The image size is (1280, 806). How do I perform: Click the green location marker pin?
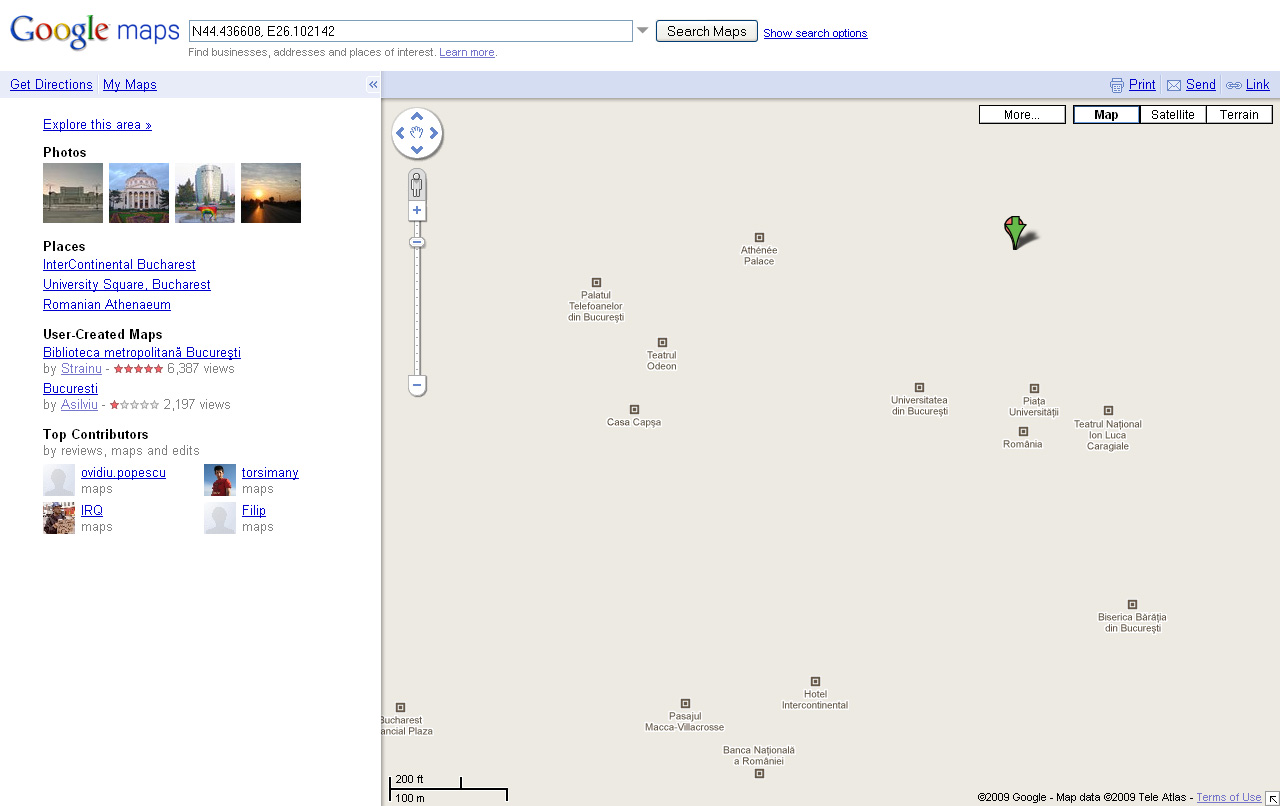(1015, 232)
